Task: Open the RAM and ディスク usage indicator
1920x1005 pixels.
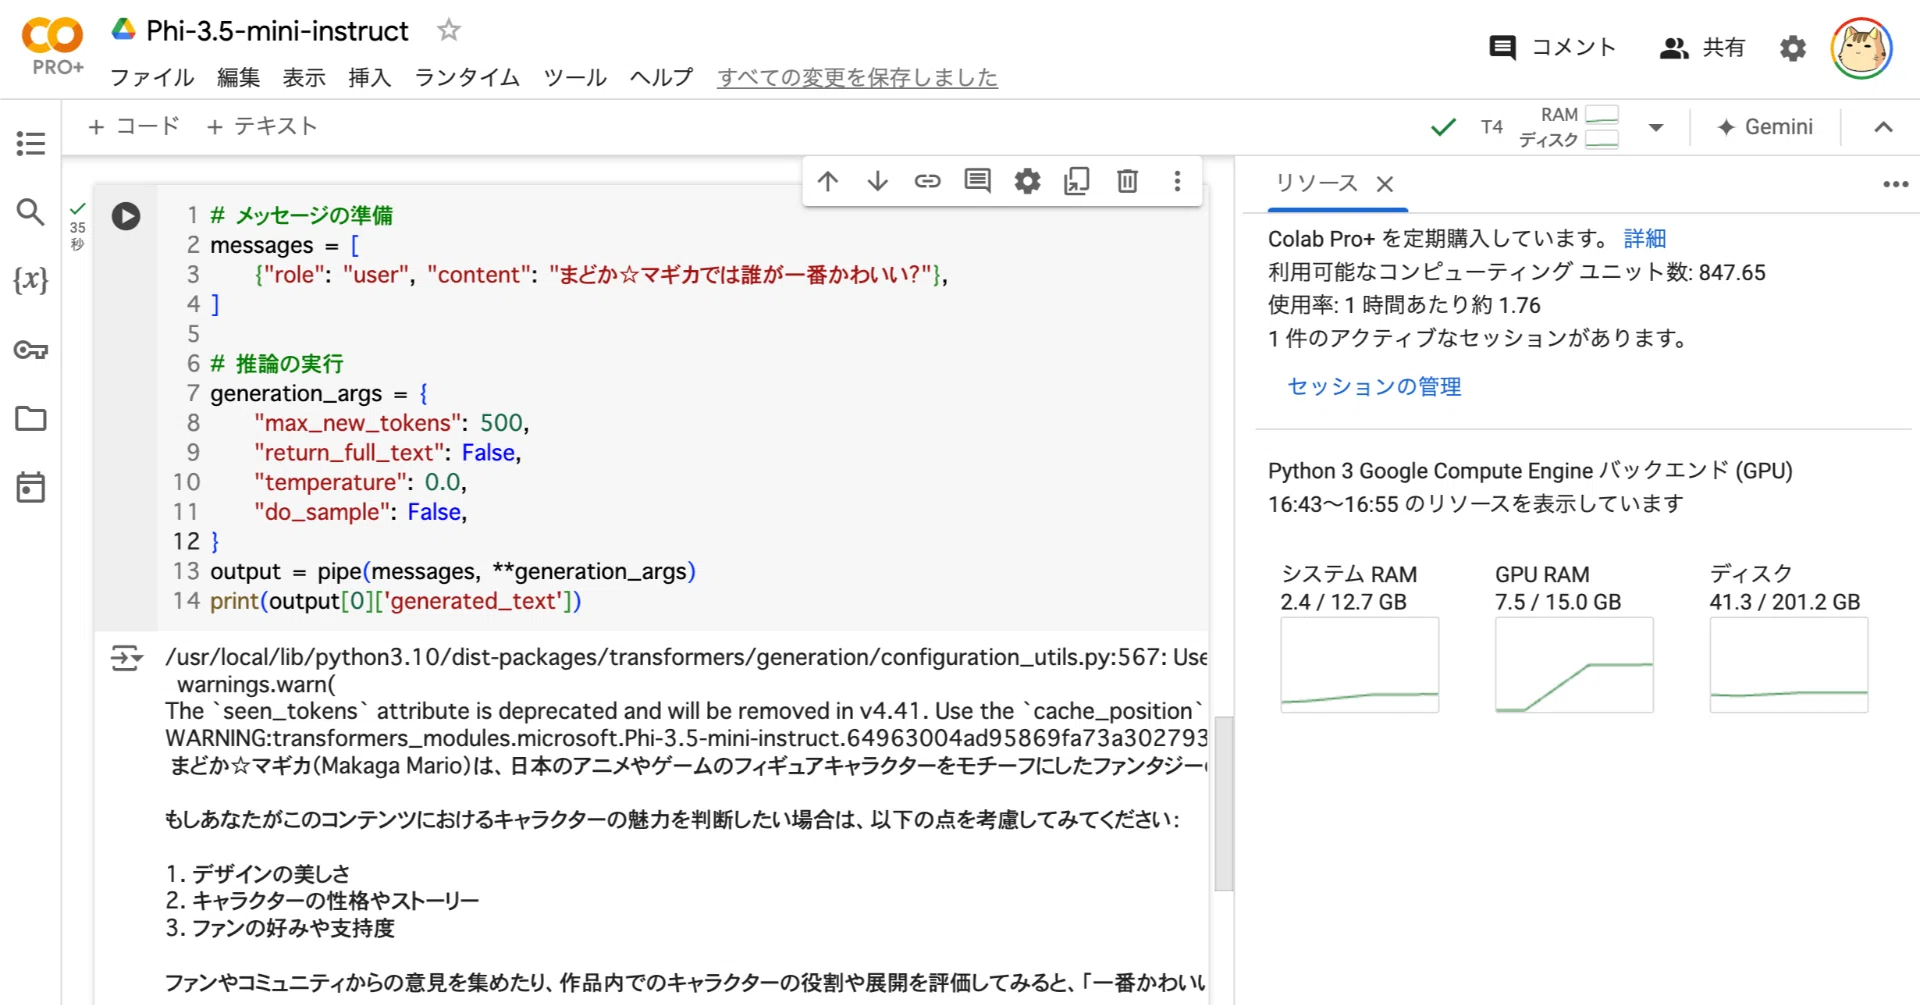Action: (x=1568, y=127)
